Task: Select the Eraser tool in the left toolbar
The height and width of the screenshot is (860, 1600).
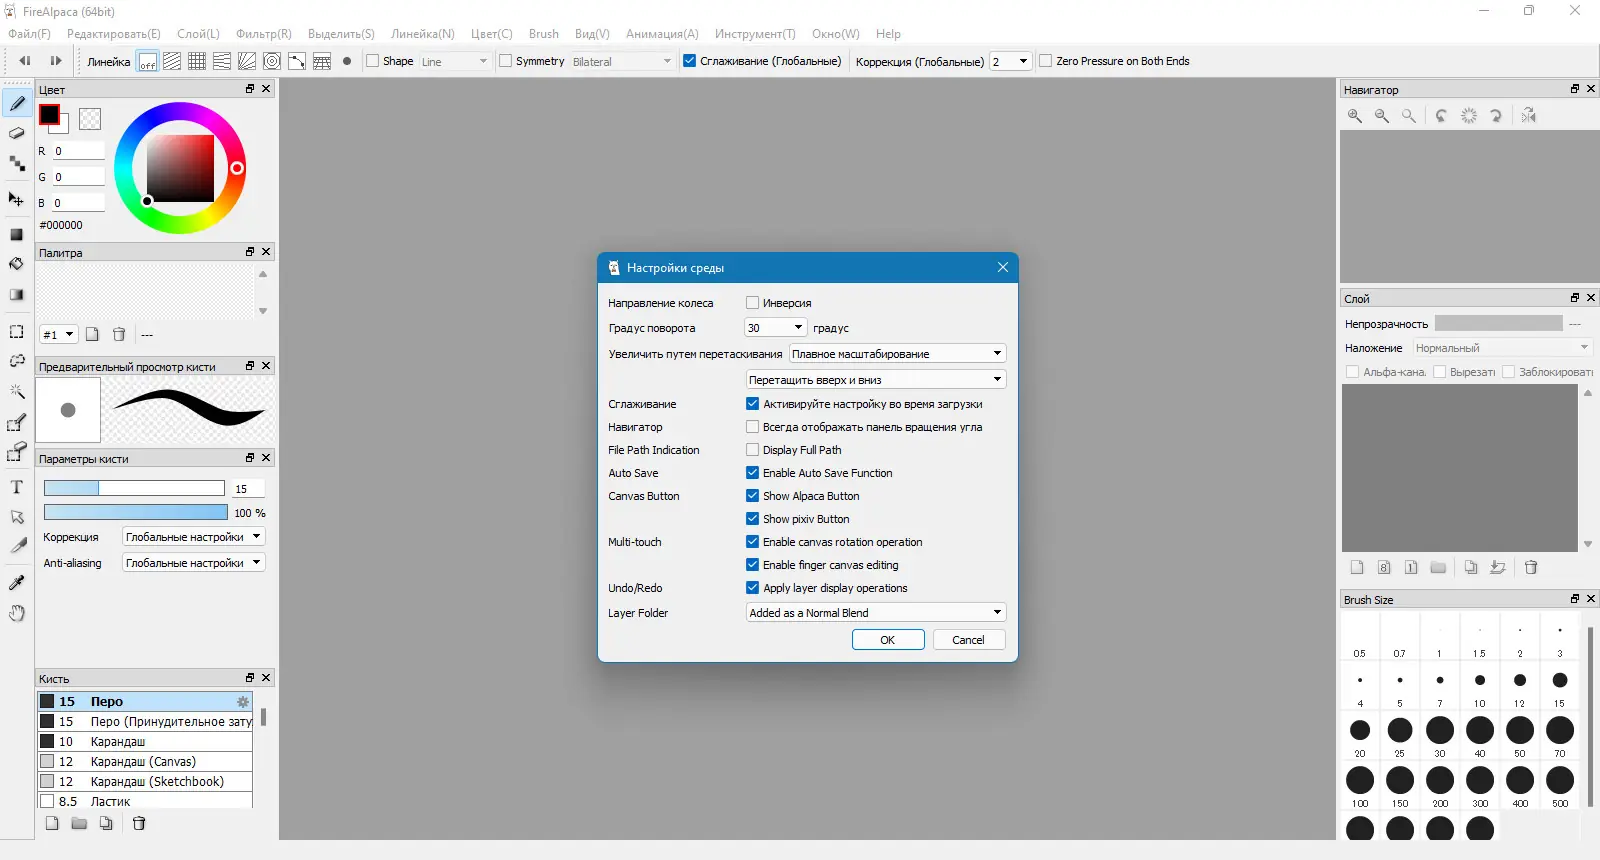Action: (x=17, y=133)
